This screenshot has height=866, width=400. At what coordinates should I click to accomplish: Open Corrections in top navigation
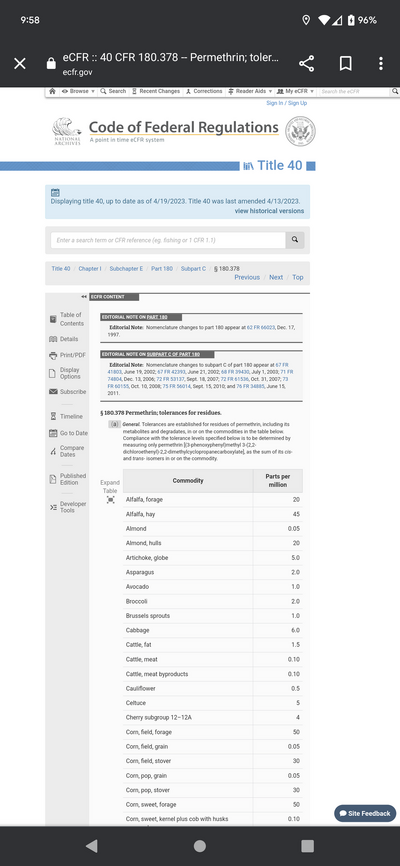click(x=204, y=91)
